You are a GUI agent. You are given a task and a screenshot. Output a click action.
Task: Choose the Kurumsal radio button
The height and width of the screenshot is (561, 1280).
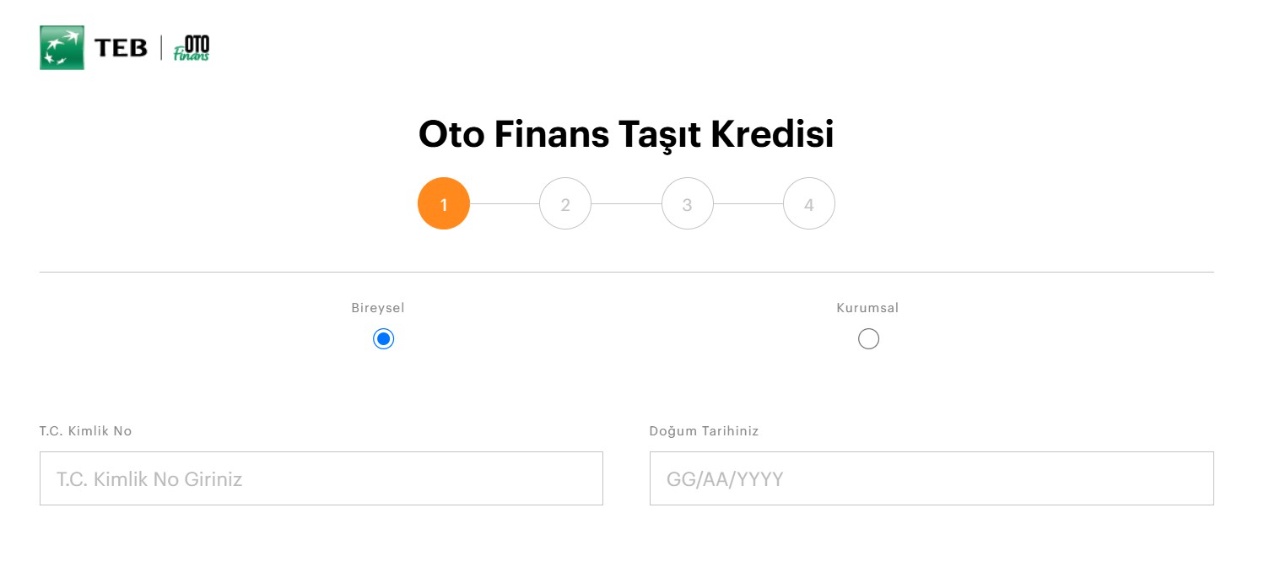[868, 339]
